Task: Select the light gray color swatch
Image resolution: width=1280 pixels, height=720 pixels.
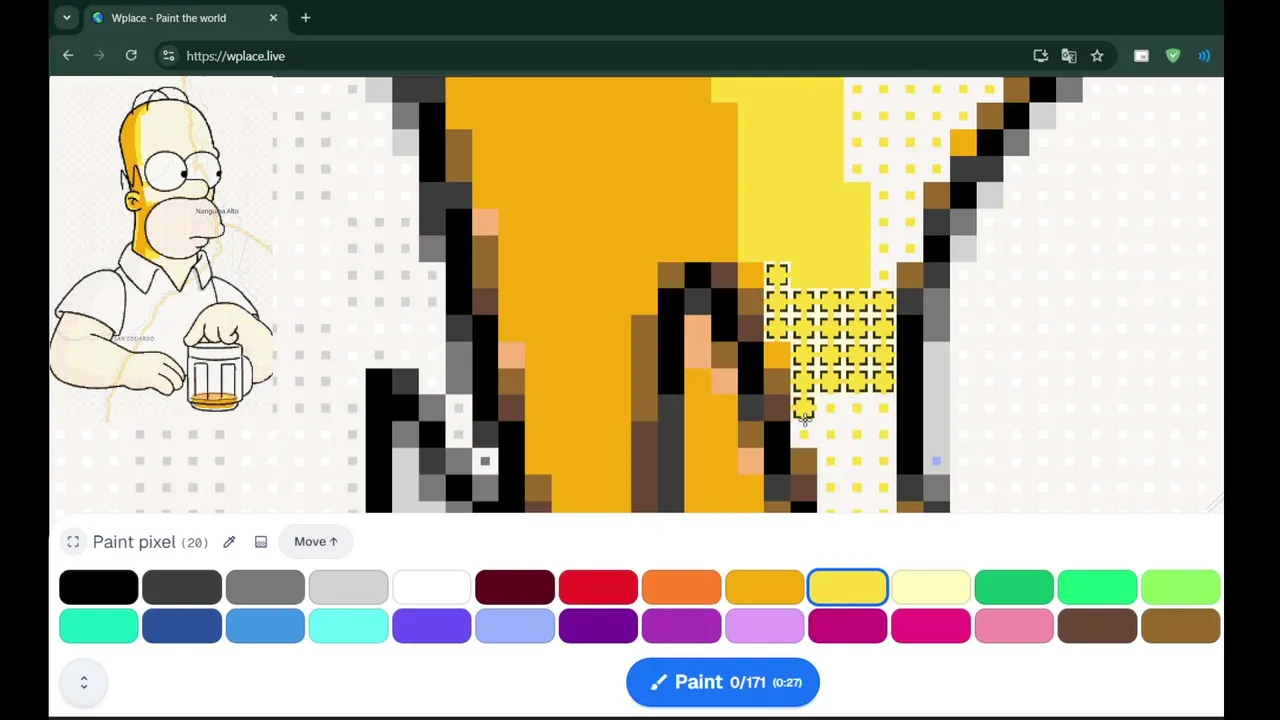Action: [348, 587]
